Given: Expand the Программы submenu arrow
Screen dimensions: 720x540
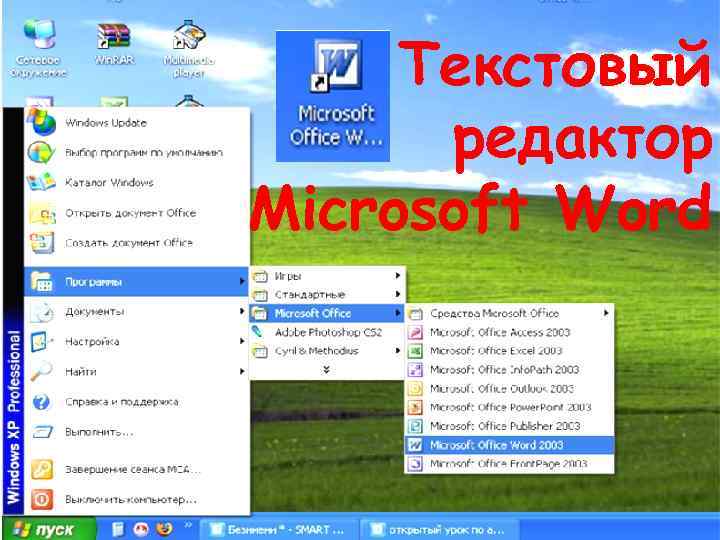Looking at the screenshot, I should (242, 281).
